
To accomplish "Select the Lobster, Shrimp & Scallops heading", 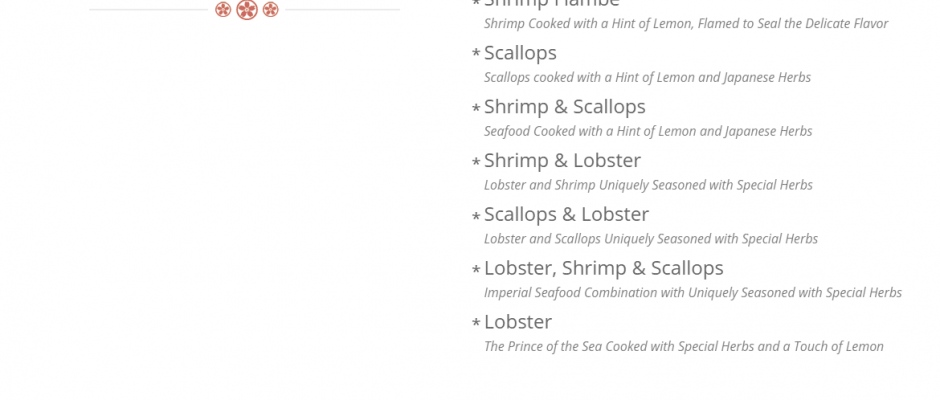I will point(603,269).
